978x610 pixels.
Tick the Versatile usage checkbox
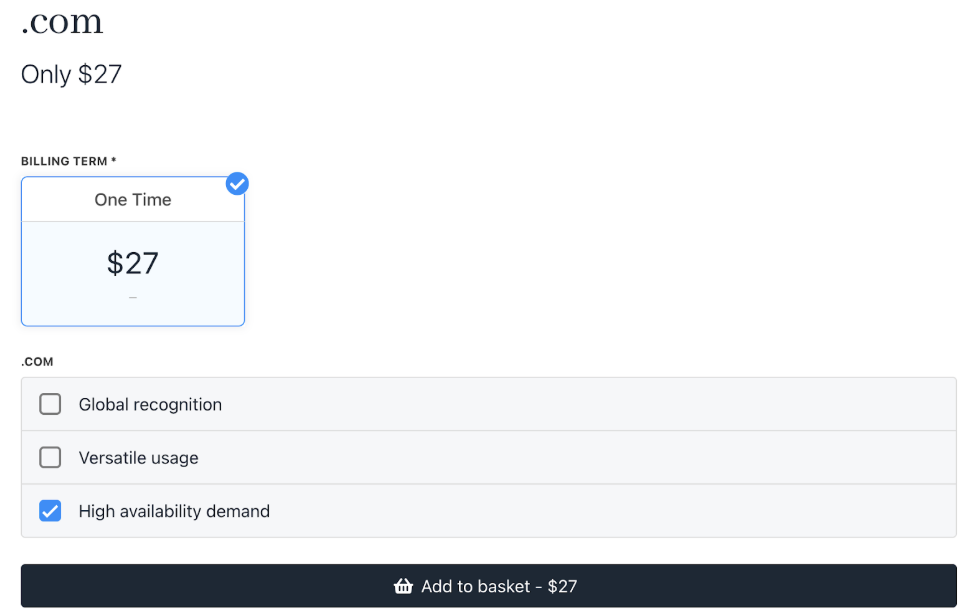click(50, 457)
